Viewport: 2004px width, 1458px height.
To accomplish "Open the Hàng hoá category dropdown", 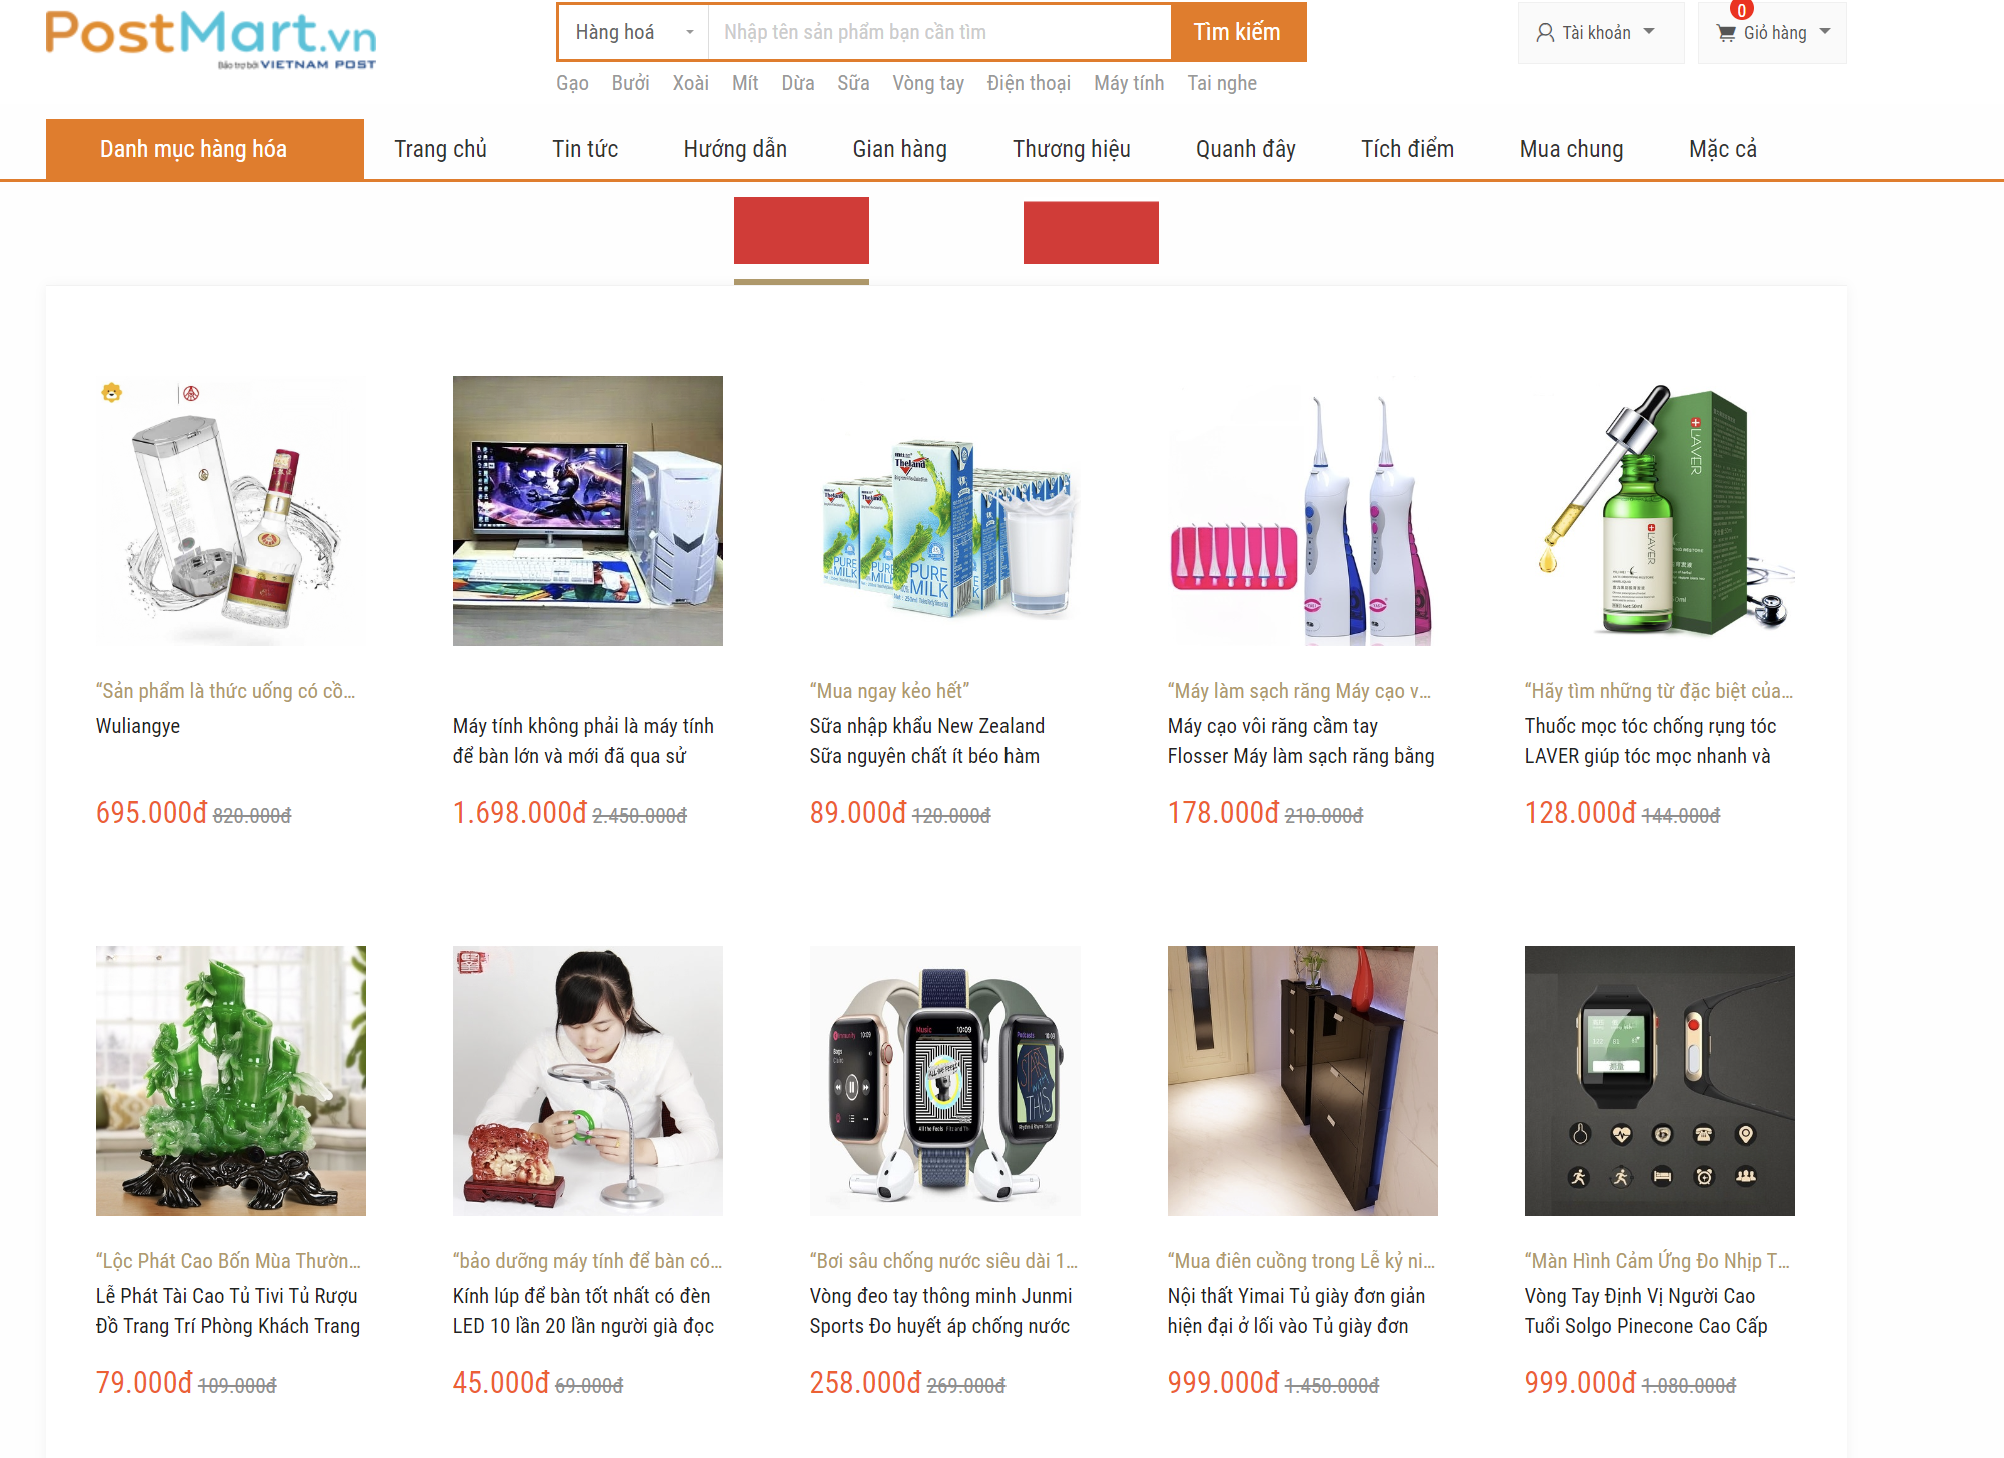I will (x=633, y=32).
